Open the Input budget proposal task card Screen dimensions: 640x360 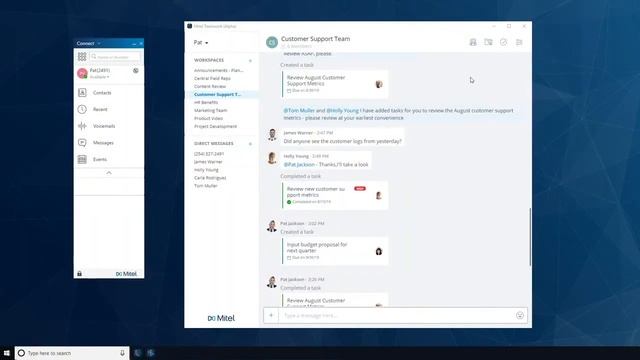pos(335,251)
